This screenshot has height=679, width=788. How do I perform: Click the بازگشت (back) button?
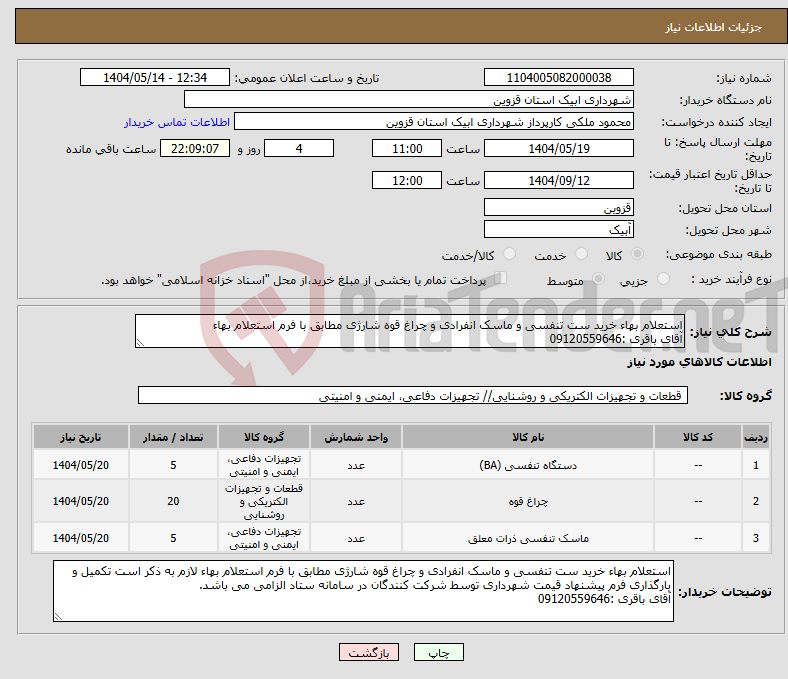(x=369, y=652)
